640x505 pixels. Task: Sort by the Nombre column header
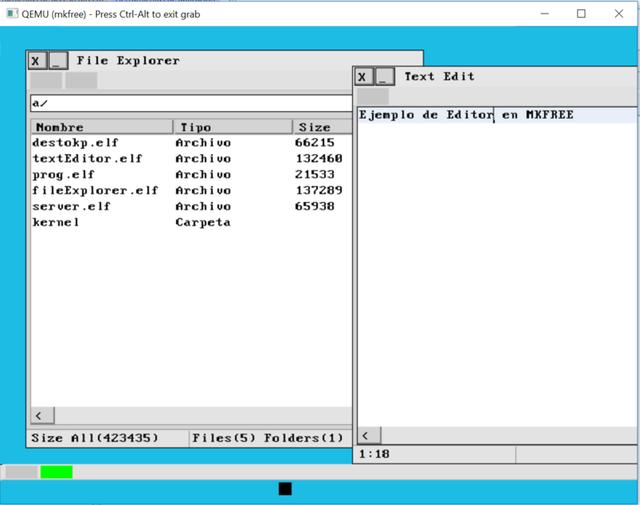[102, 127]
